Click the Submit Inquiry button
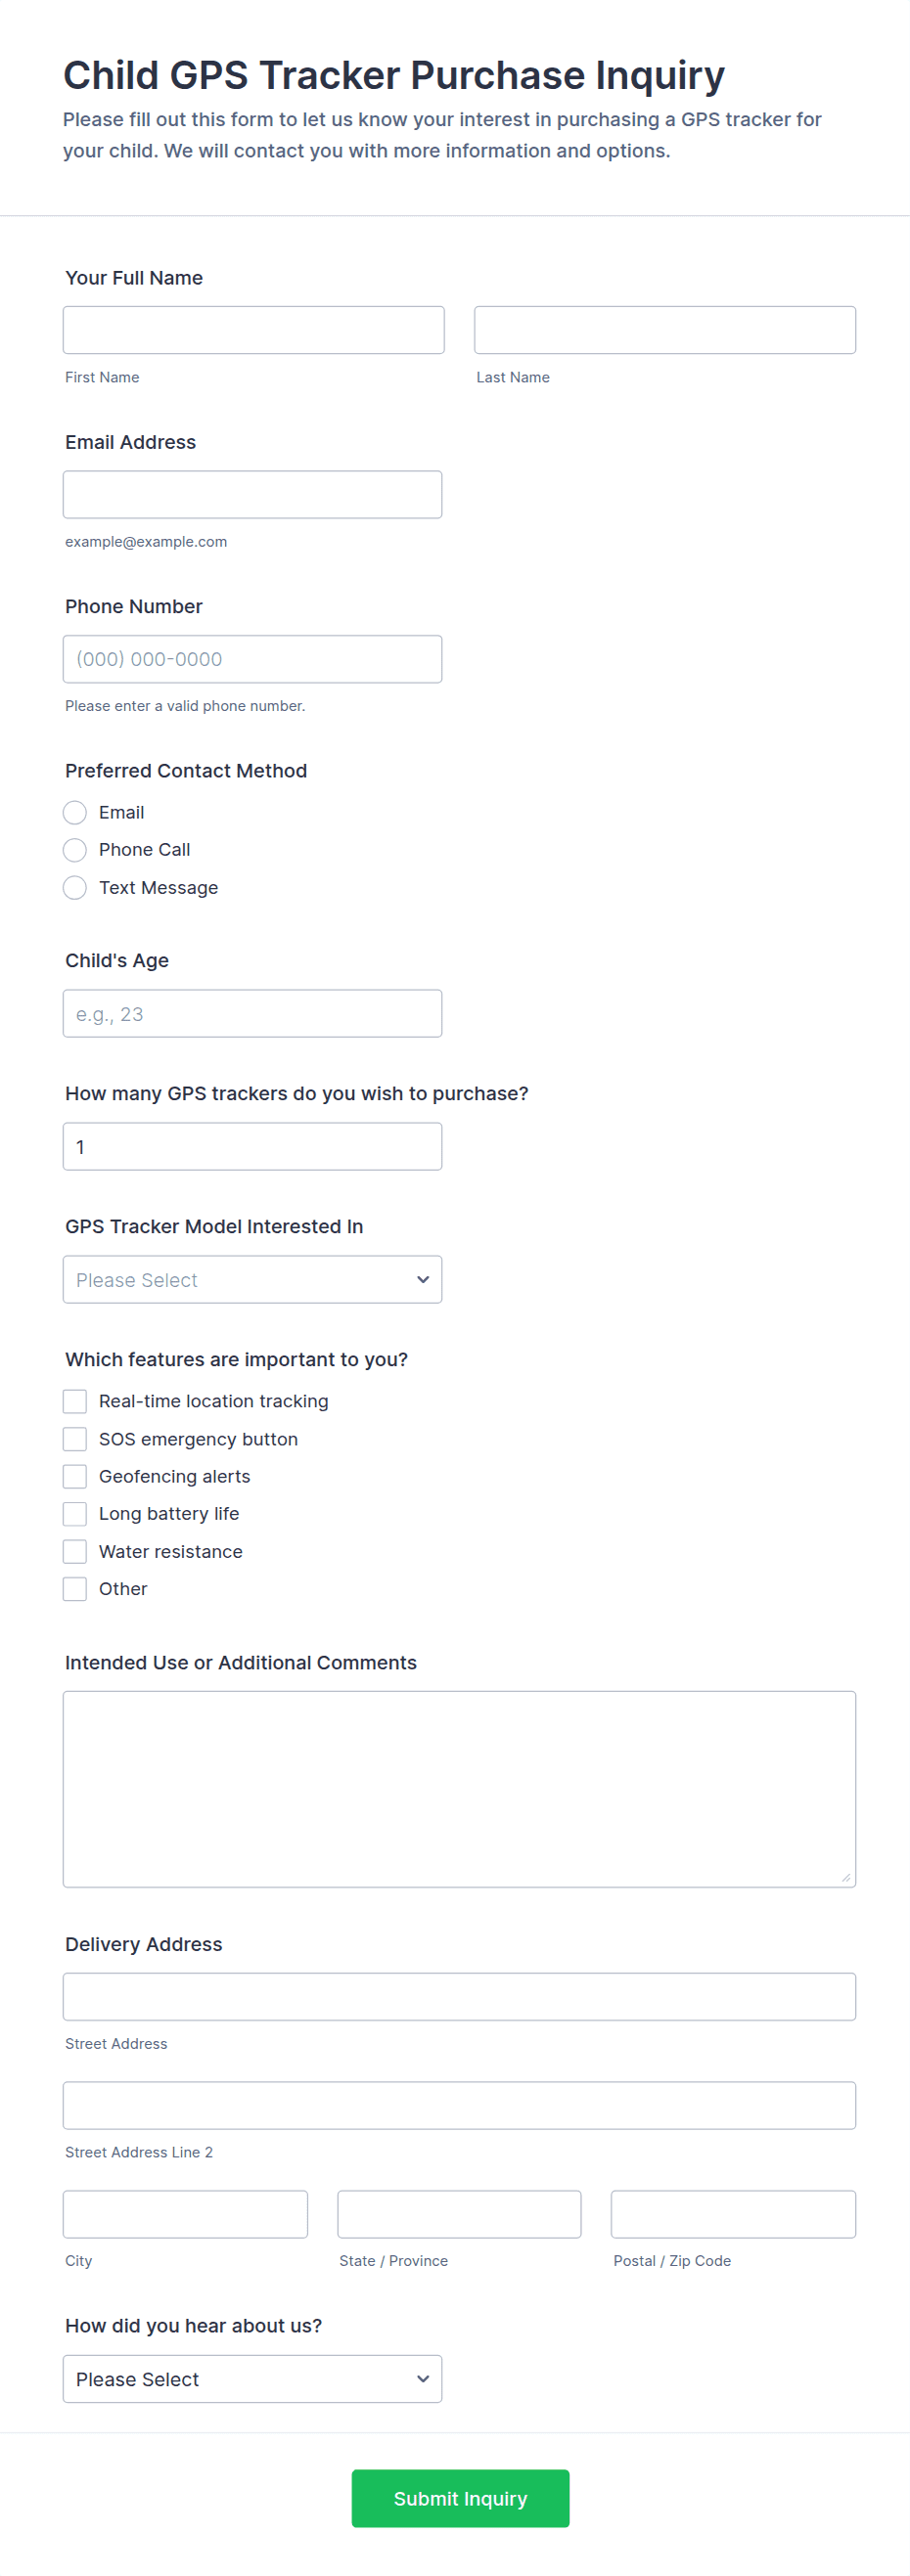The image size is (910, 2576). (460, 2498)
